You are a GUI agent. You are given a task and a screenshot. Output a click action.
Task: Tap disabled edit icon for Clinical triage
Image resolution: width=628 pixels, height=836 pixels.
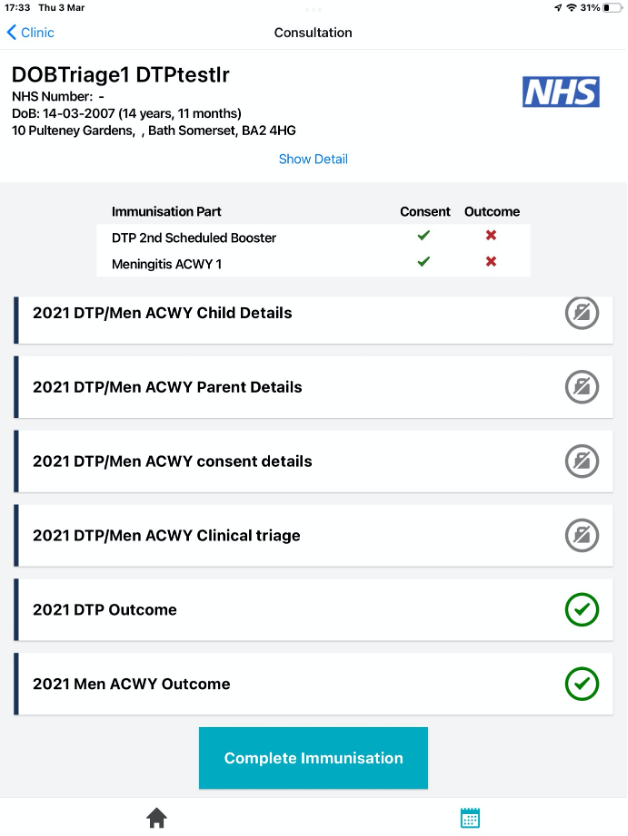click(581, 536)
